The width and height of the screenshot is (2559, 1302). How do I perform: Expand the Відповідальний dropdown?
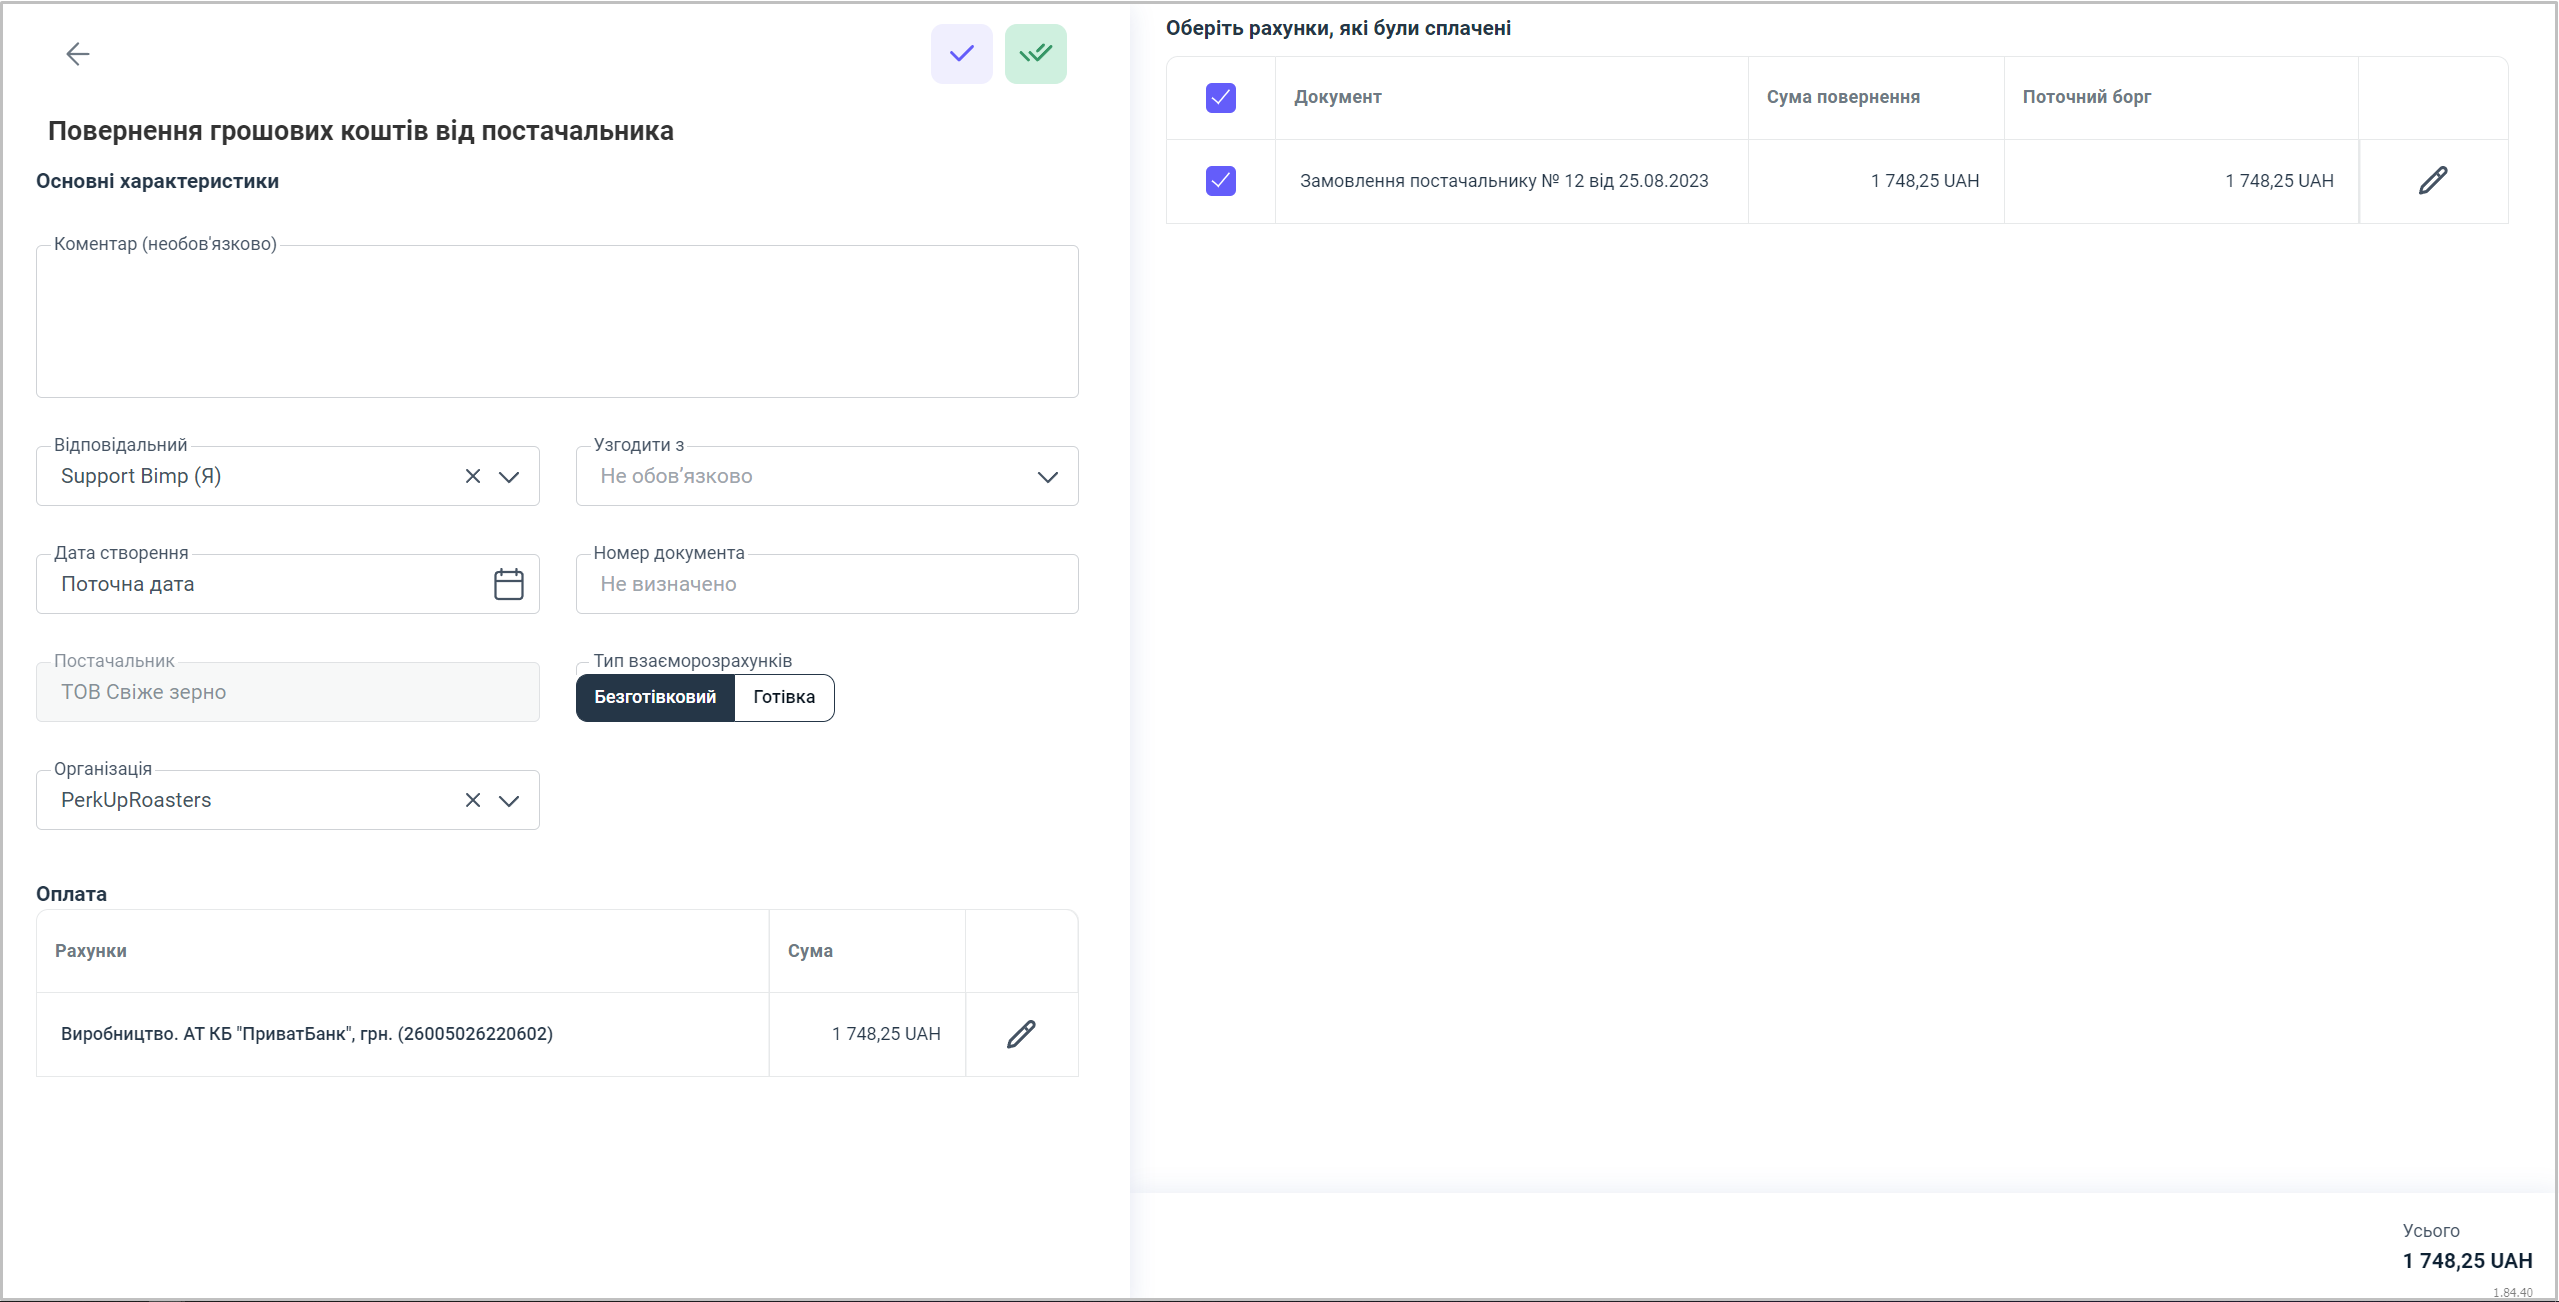point(509,476)
